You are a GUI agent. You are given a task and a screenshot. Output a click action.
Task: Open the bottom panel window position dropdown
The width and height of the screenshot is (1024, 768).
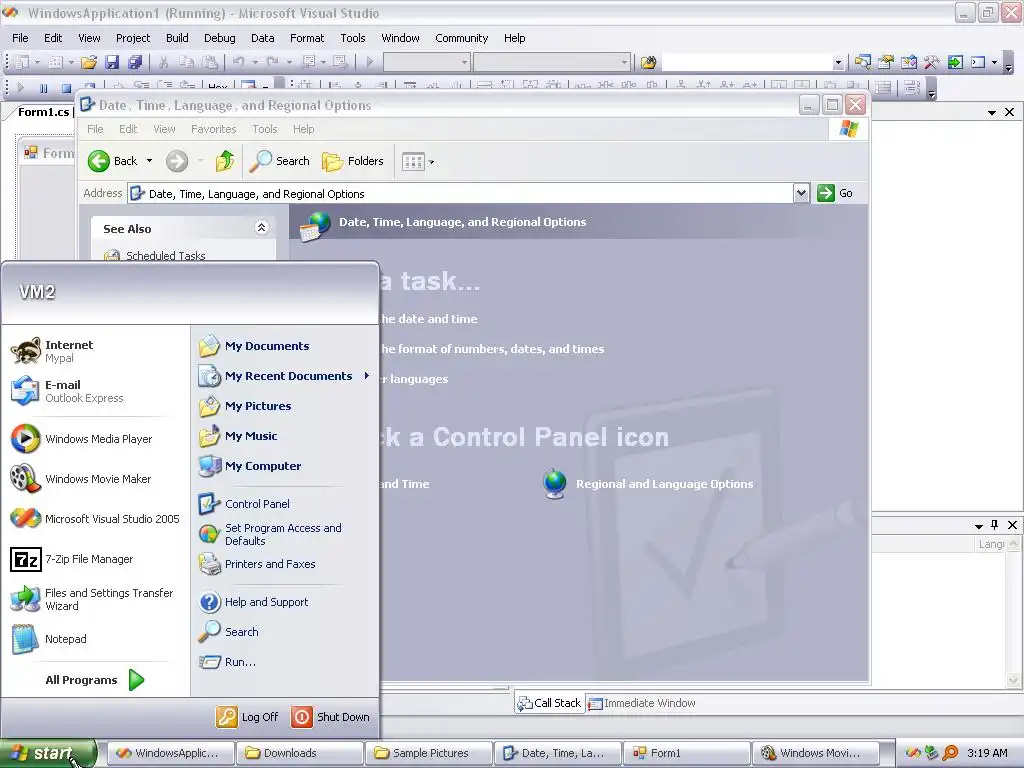(978, 526)
